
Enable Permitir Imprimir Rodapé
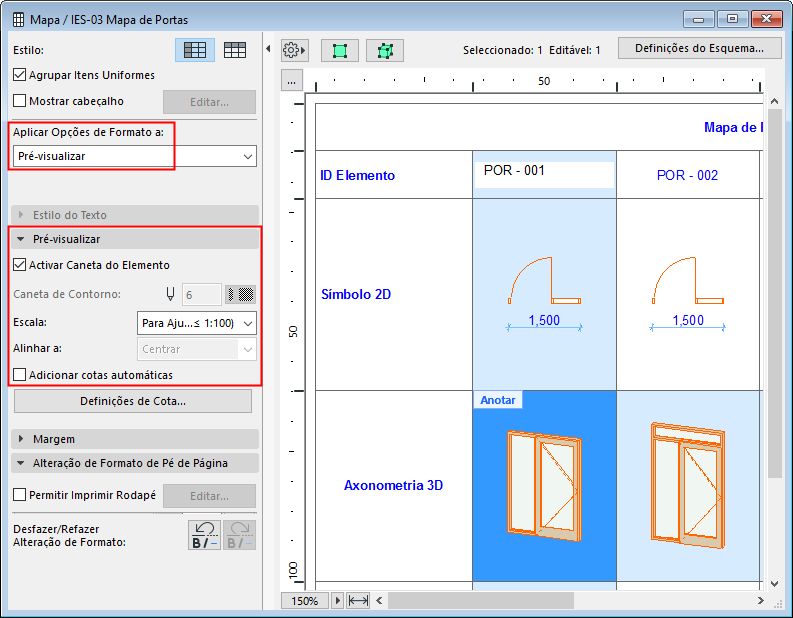pos(19,495)
